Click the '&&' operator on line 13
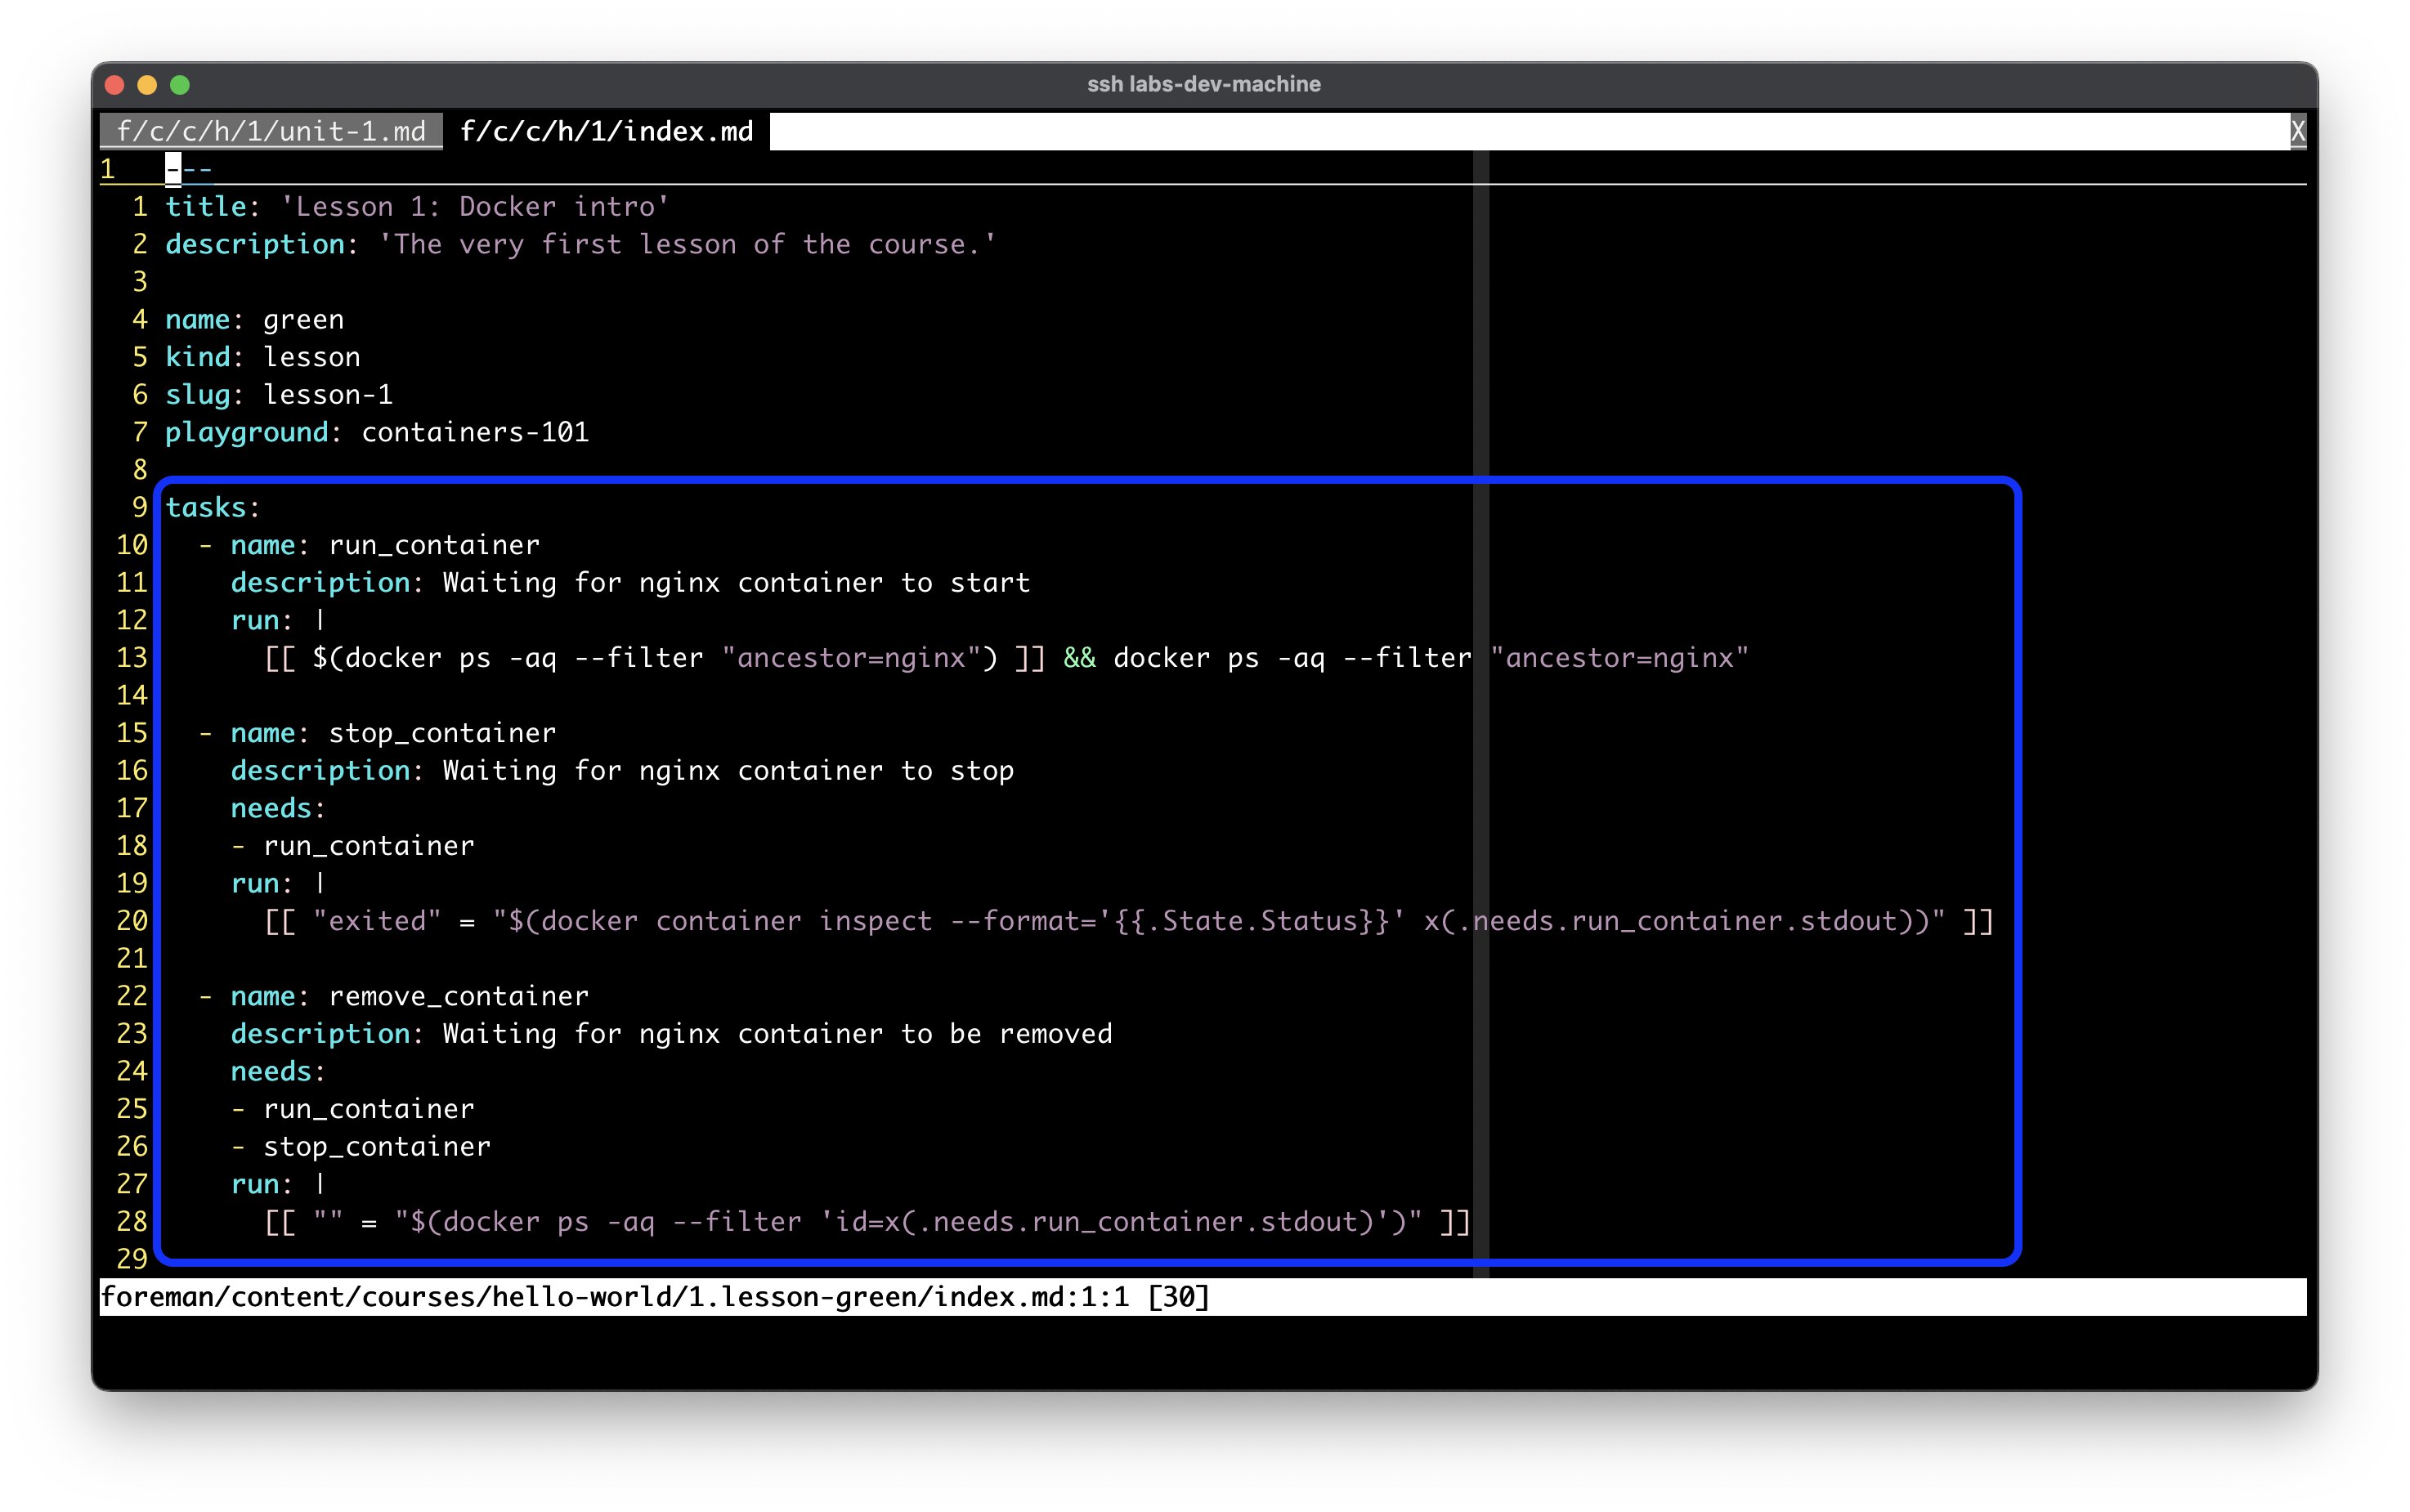This screenshot has height=1512, width=2410. [1079, 658]
